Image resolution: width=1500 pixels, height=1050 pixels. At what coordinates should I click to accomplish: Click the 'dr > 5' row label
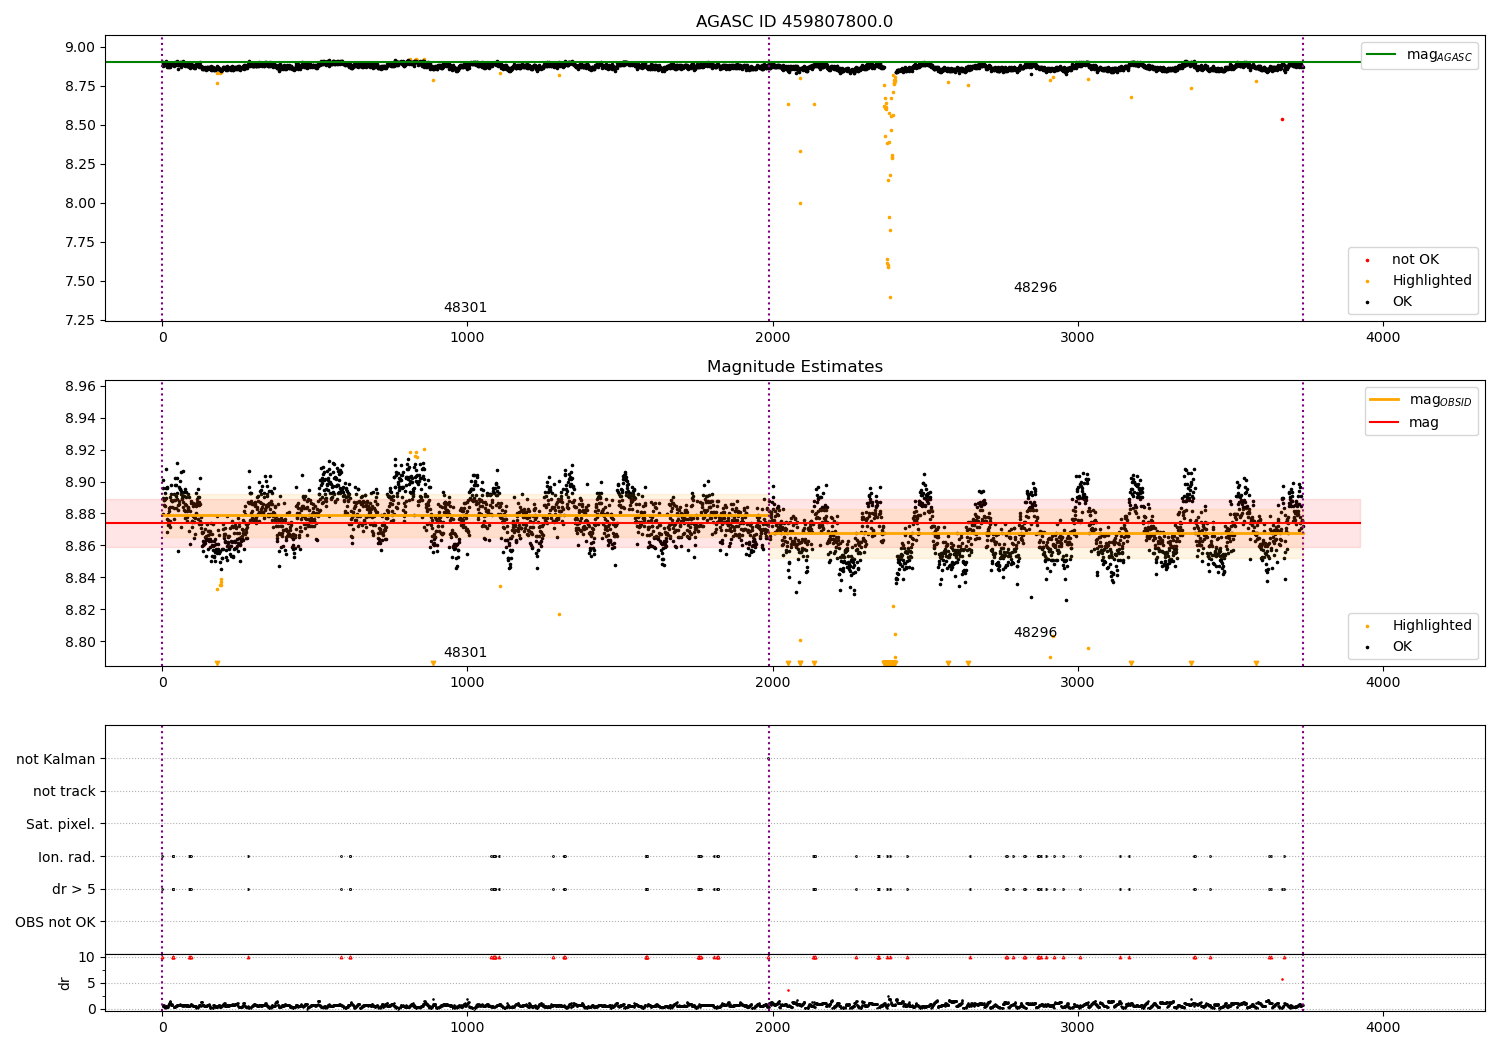click(x=74, y=889)
